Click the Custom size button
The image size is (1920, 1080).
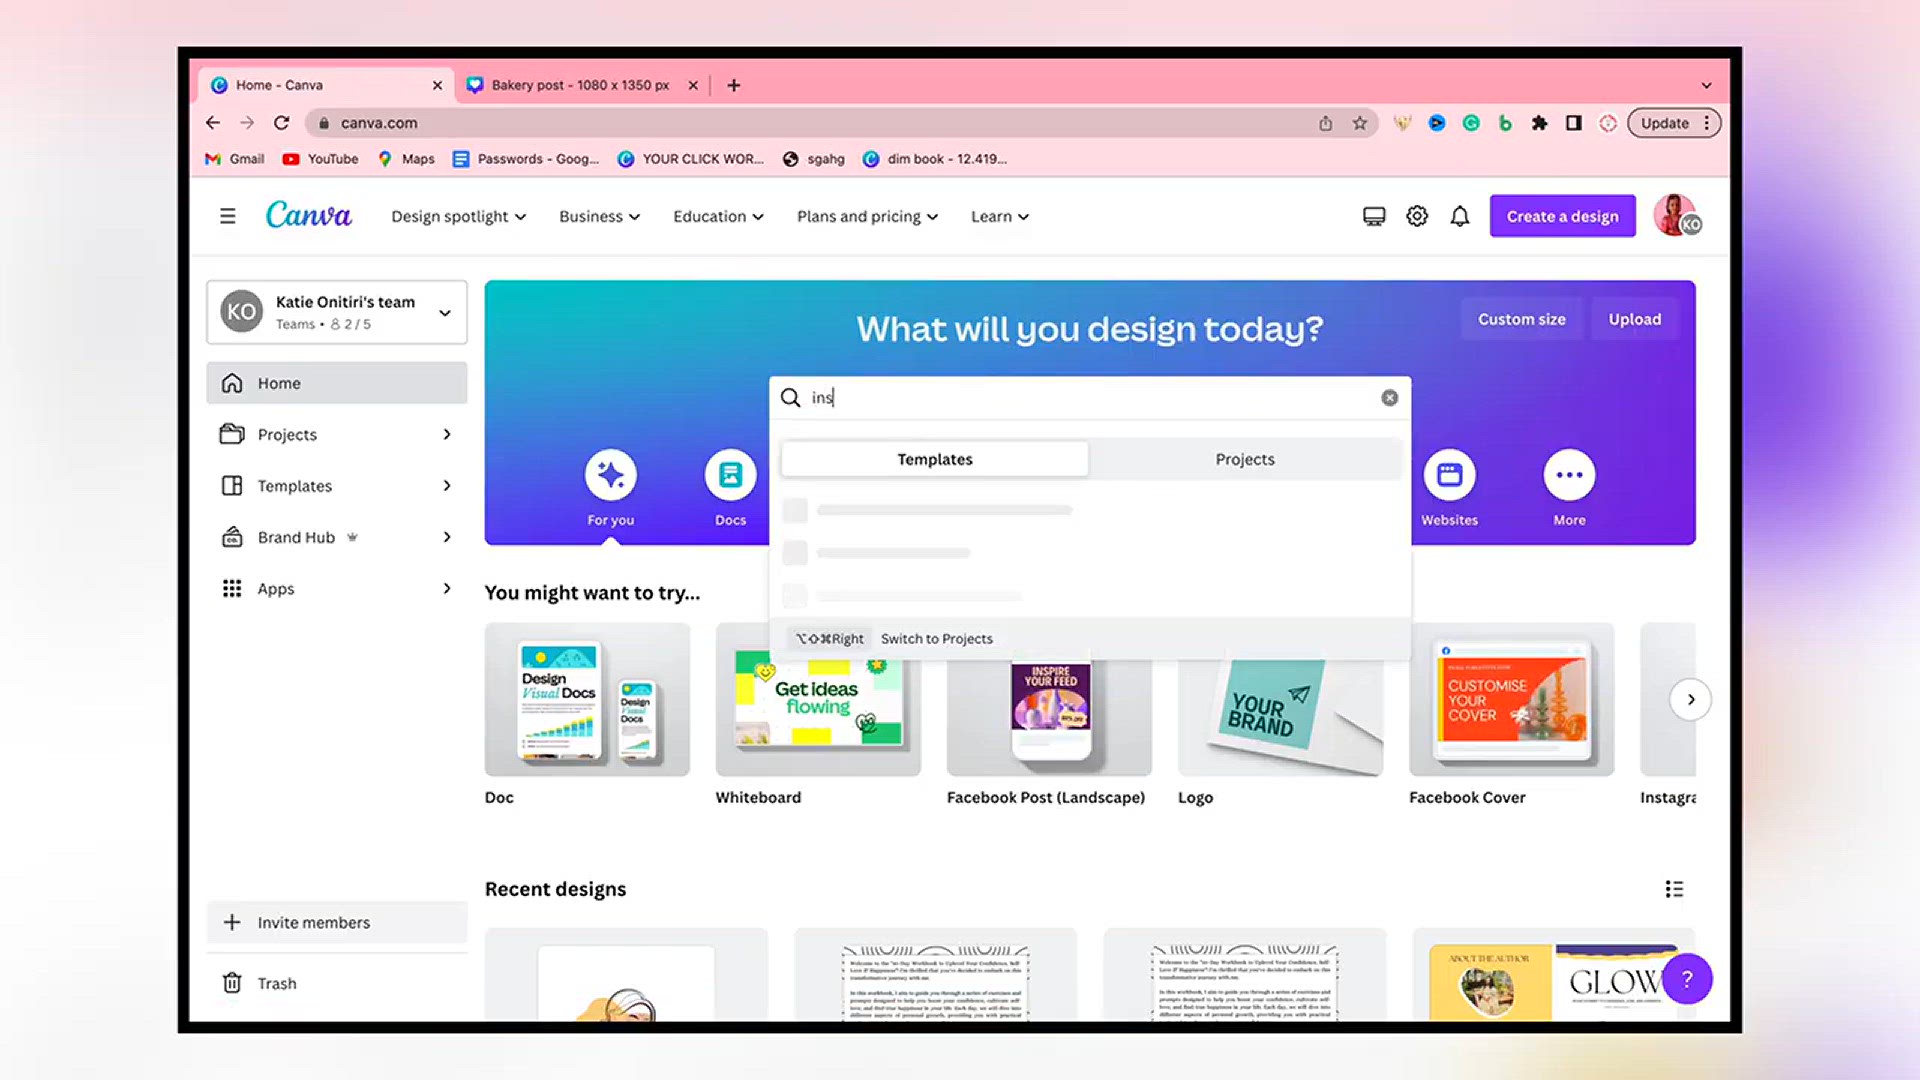click(x=1521, y=319)
